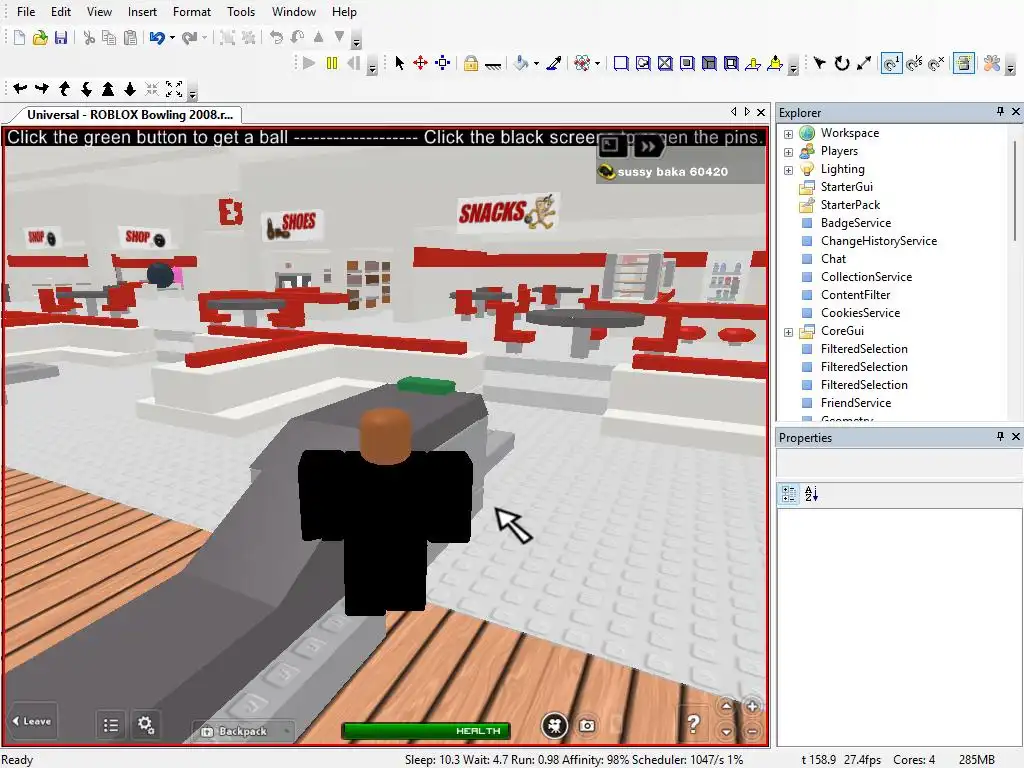The width and height of the screenshot is (1024, 768).
Task: Enable one-stud grid snapping
Action: point(891,63)
